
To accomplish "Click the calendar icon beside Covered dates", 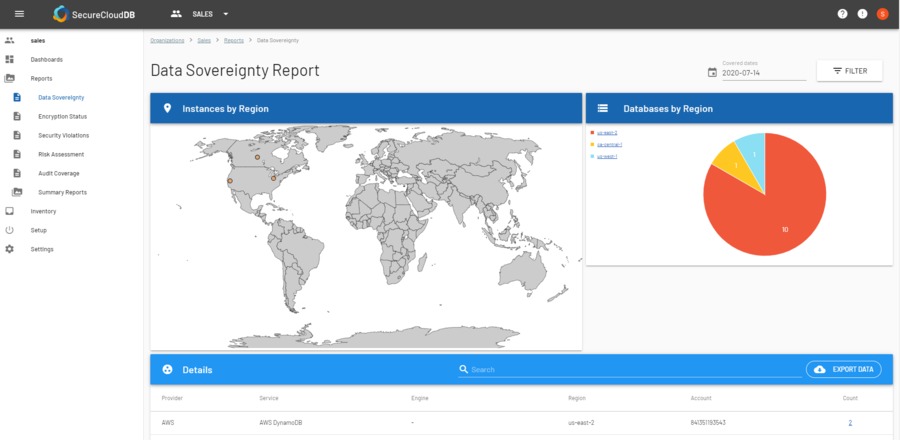I will [x=712, y=72].
